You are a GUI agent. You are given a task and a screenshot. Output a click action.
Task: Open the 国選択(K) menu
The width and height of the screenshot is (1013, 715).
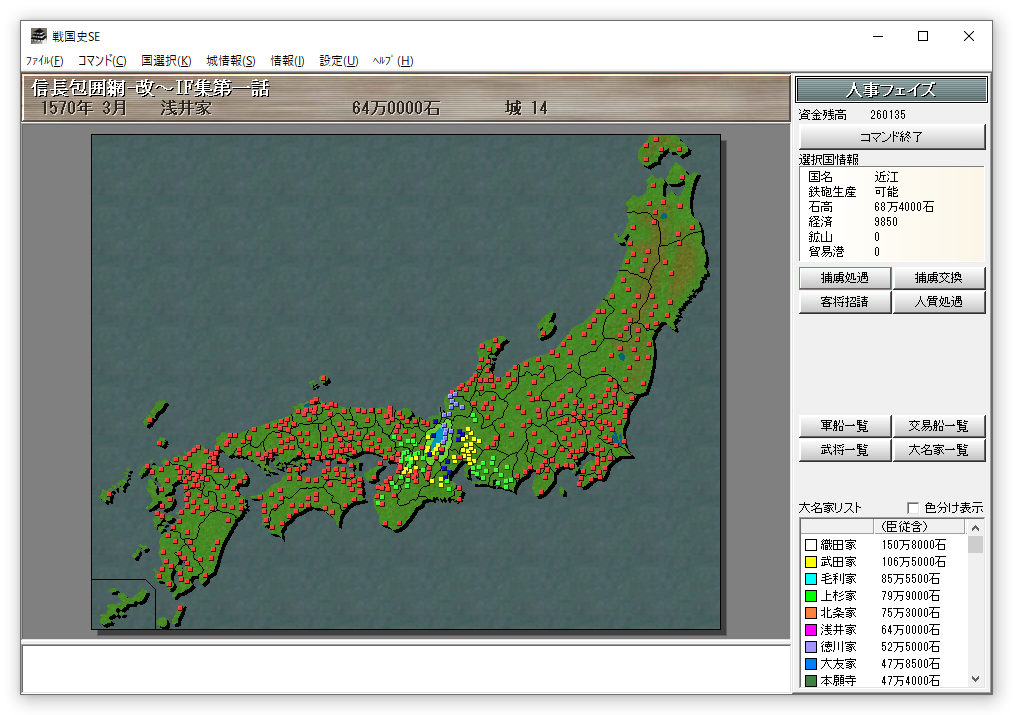coord(166,61)
